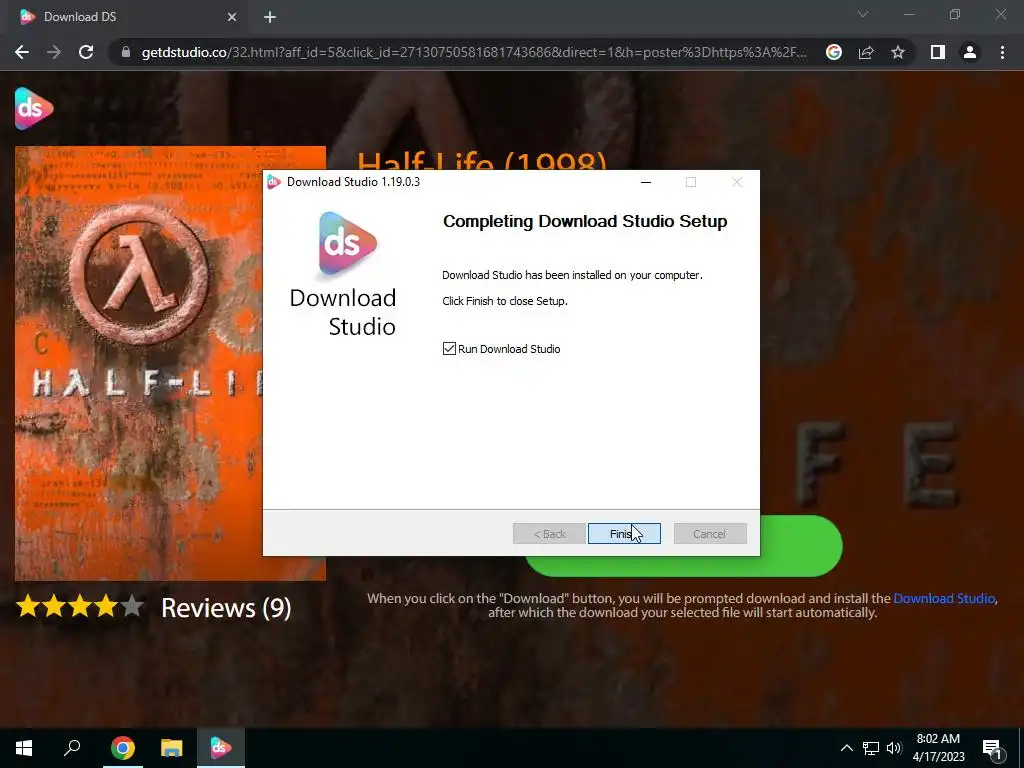Click the Reviews (9) text

(x=226, y=608)
